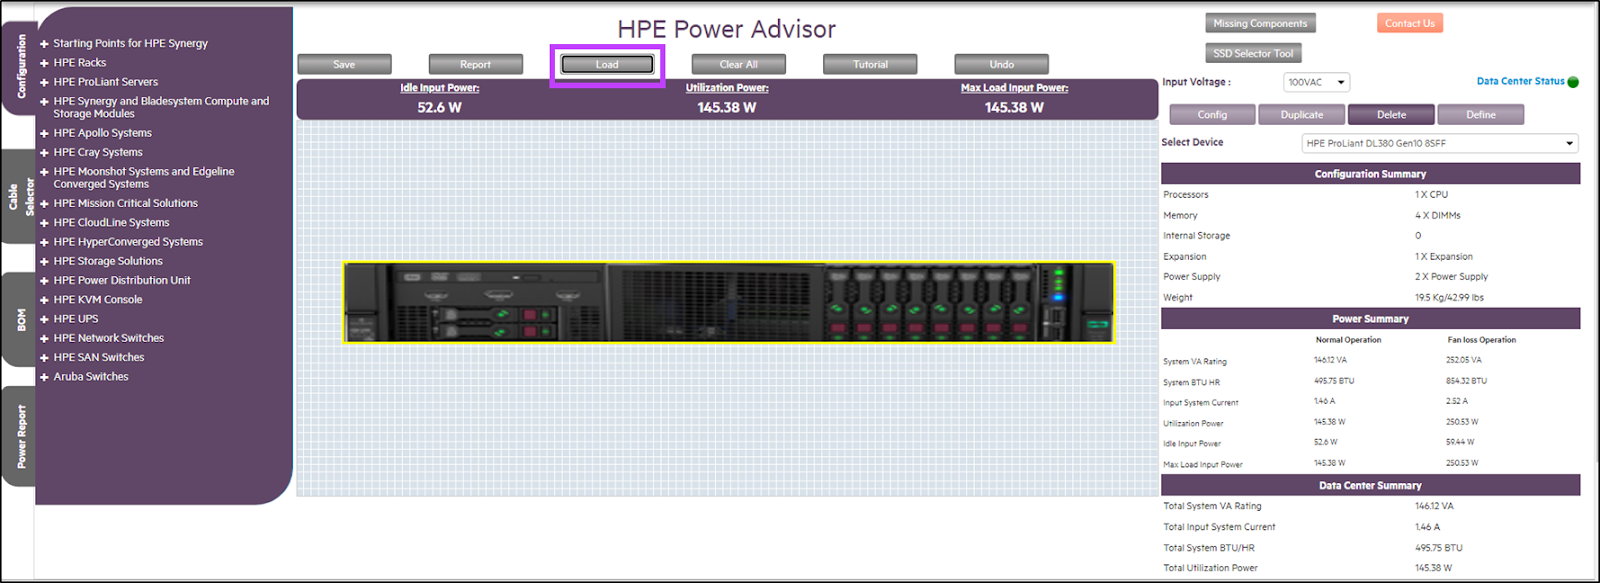Click the Save button
This screenshot has width=1600, height=583.
click(344, 65)
